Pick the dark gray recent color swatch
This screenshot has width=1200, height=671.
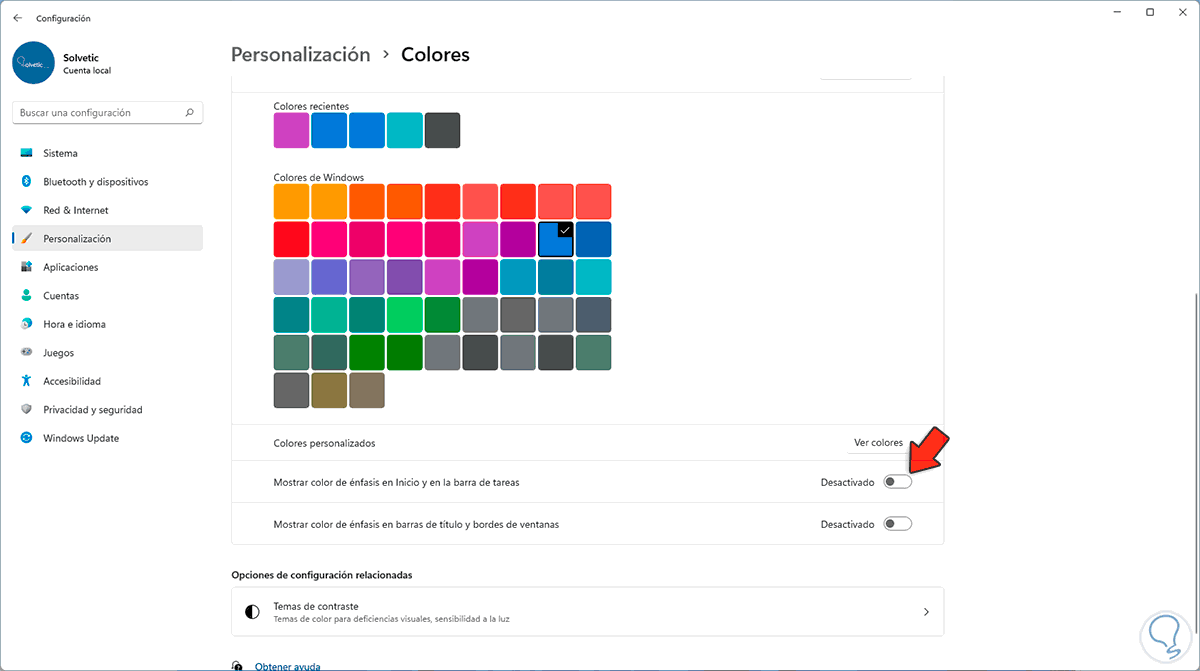(x=442, y=131)
